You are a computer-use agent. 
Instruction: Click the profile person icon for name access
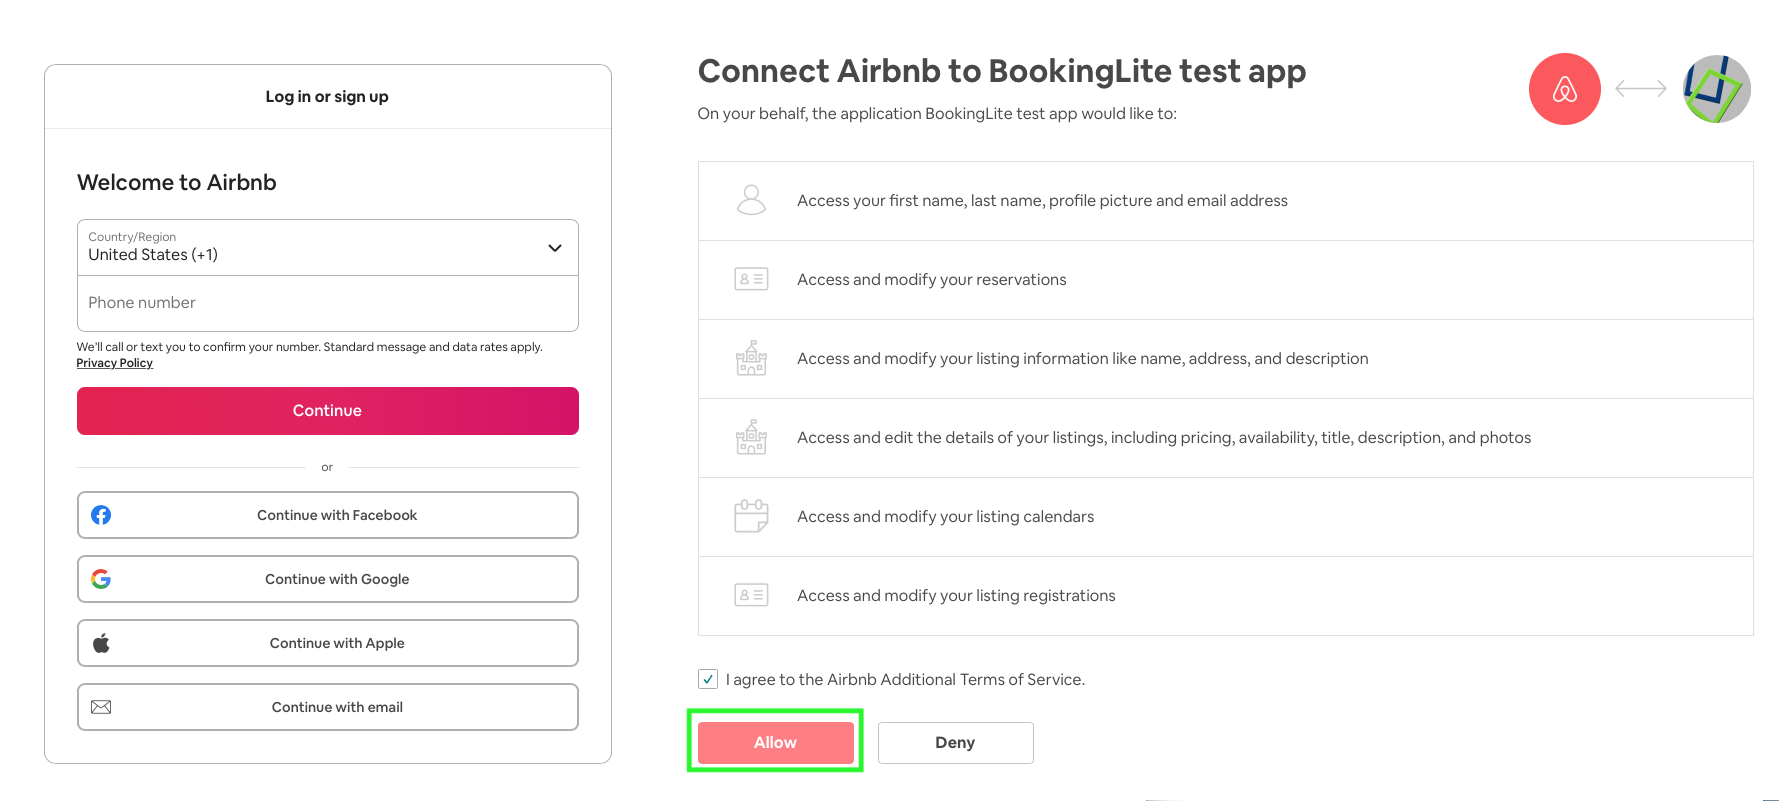pos(751,200)
